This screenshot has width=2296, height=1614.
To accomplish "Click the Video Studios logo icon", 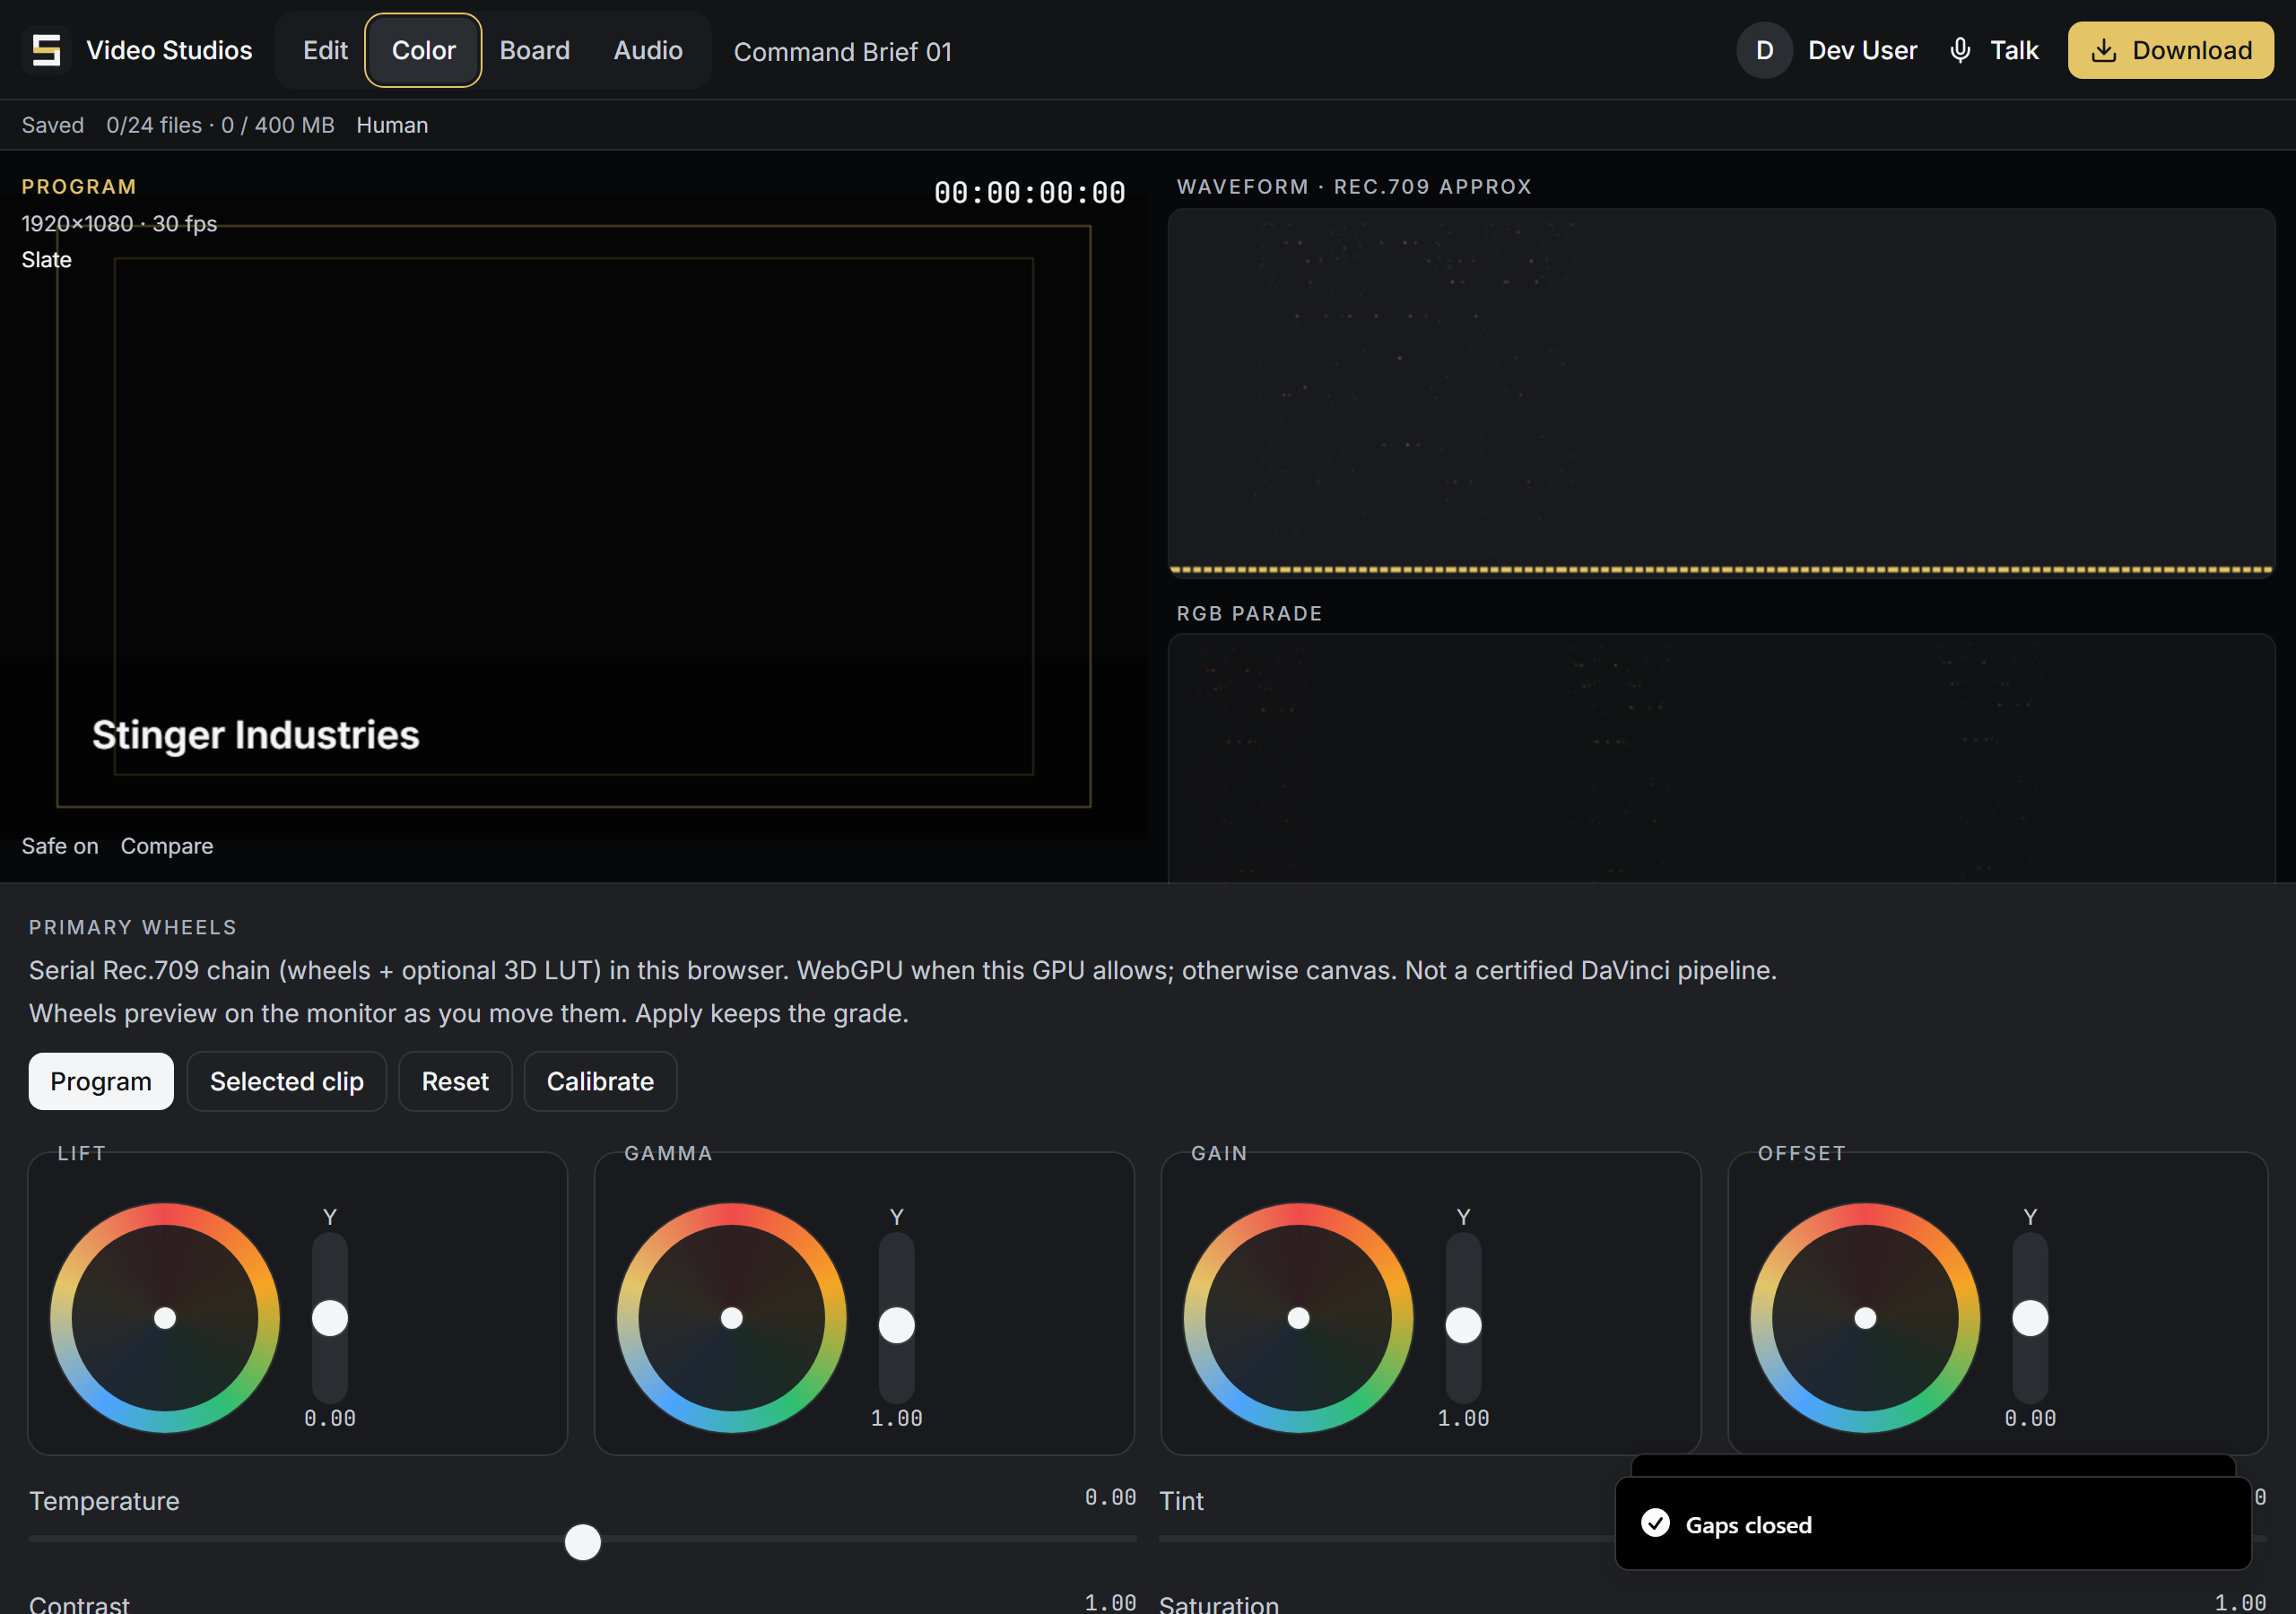I will tap(46, 50).
